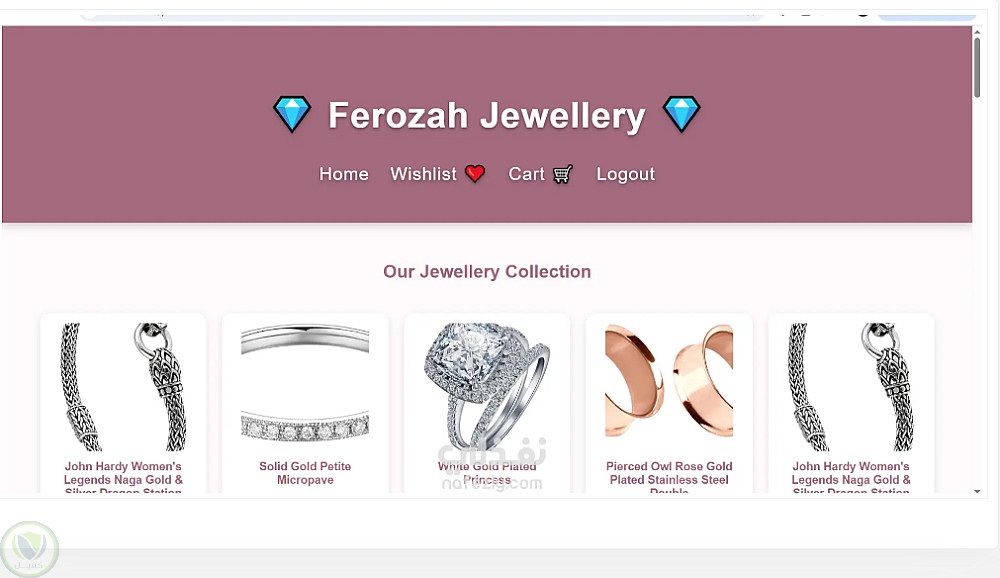Click the Our Jewellery Collection heading
Screen dimensions: 1000x578
click(x=487, y=272)
